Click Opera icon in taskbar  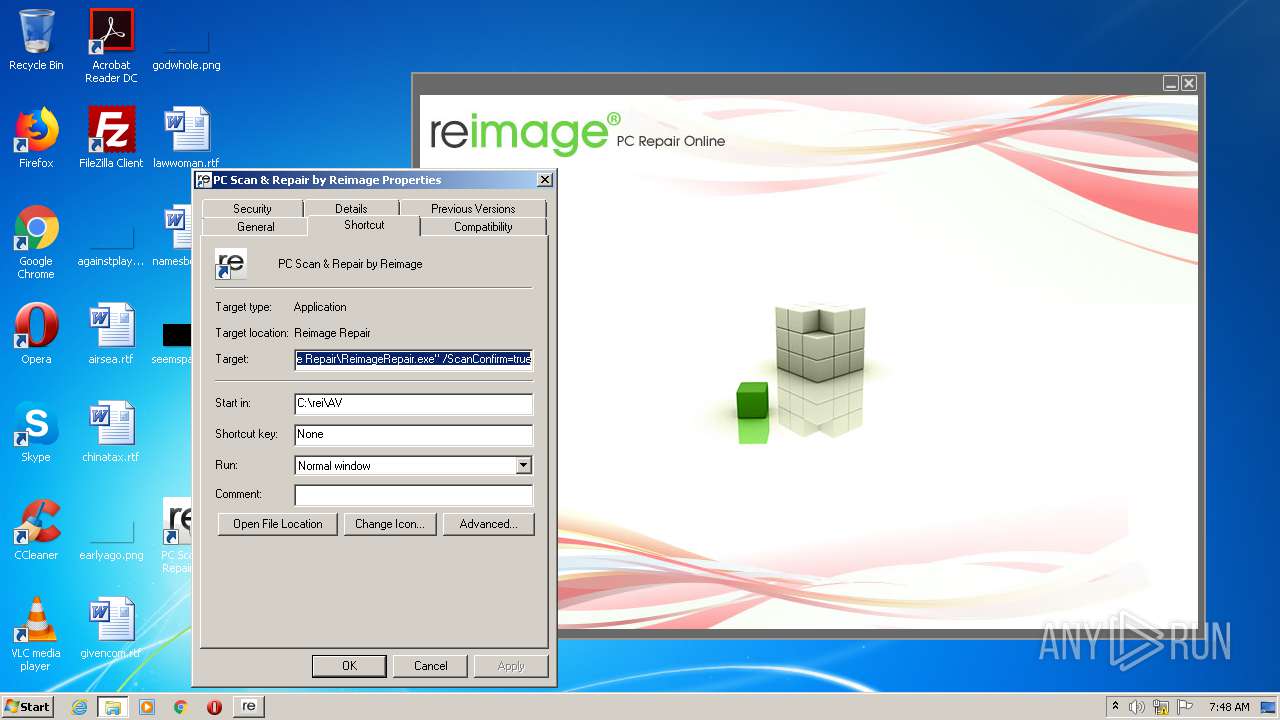coord(214,707)
